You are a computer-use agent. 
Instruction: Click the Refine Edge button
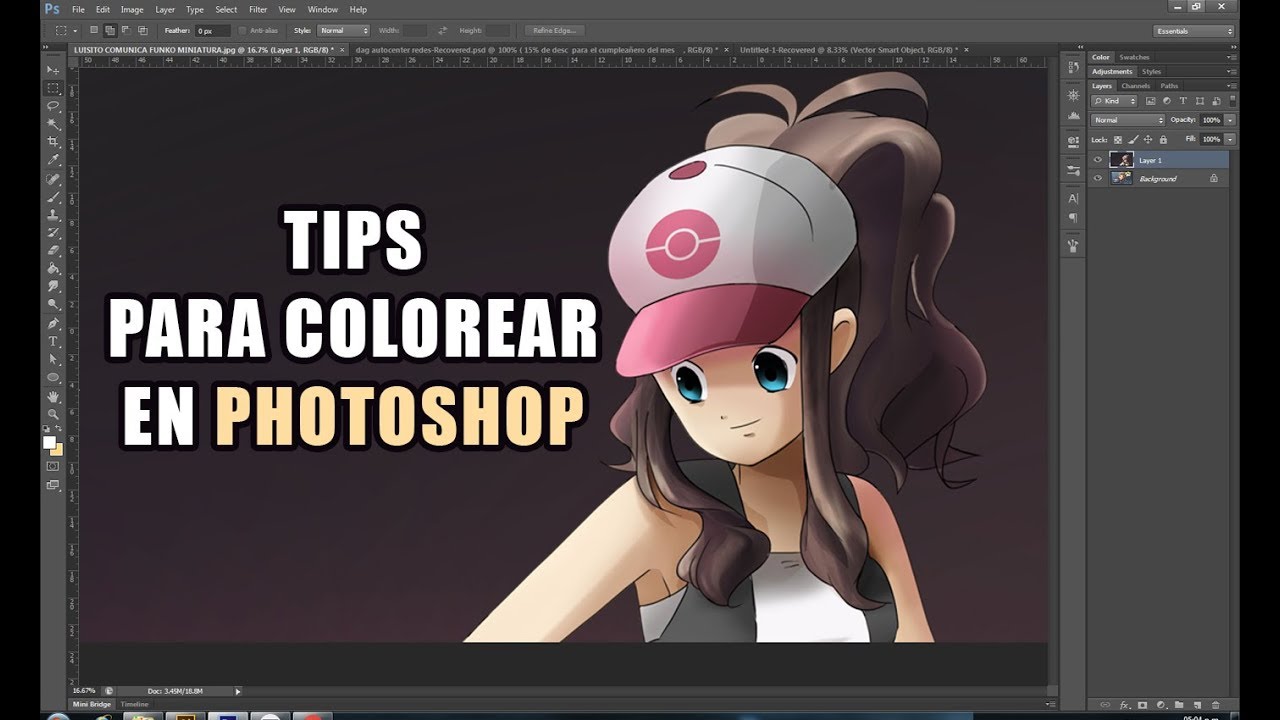553,31
